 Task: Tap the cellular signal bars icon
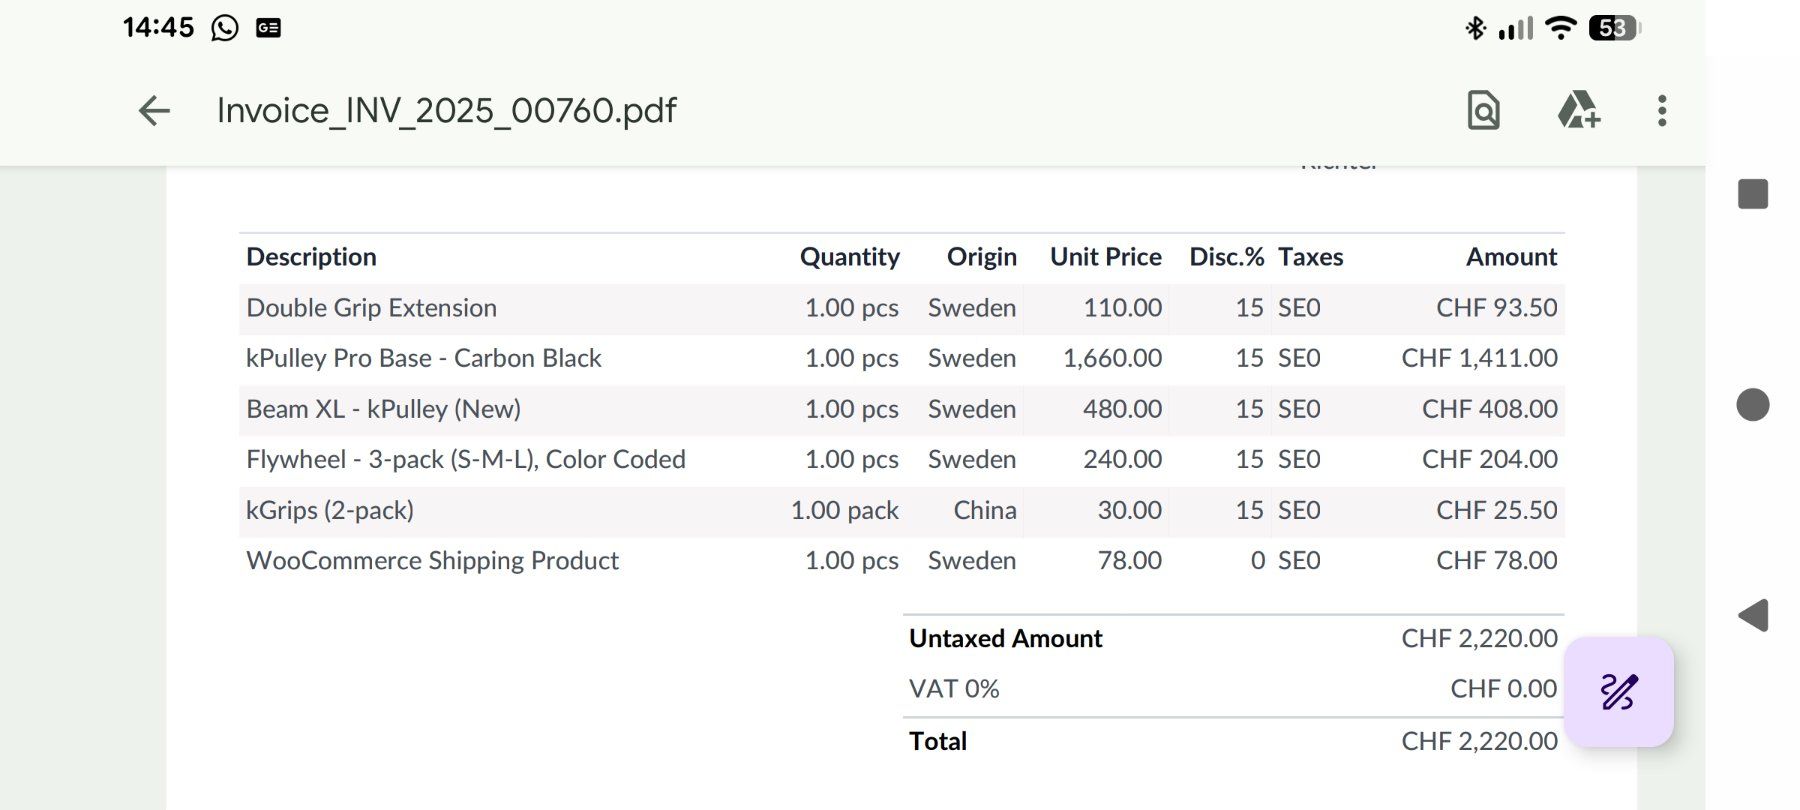1516,28
